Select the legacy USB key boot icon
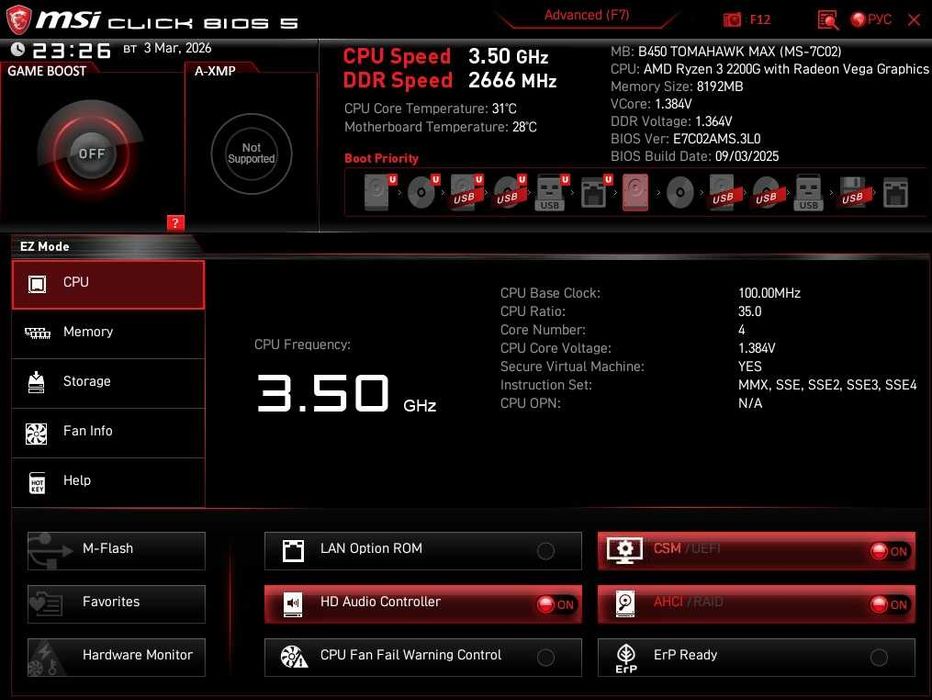 click(x=808, y=192)
